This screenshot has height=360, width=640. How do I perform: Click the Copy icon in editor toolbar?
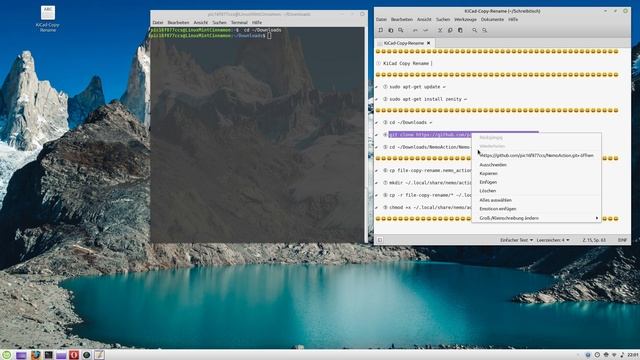pyautogui.click(x=450, y=30)
